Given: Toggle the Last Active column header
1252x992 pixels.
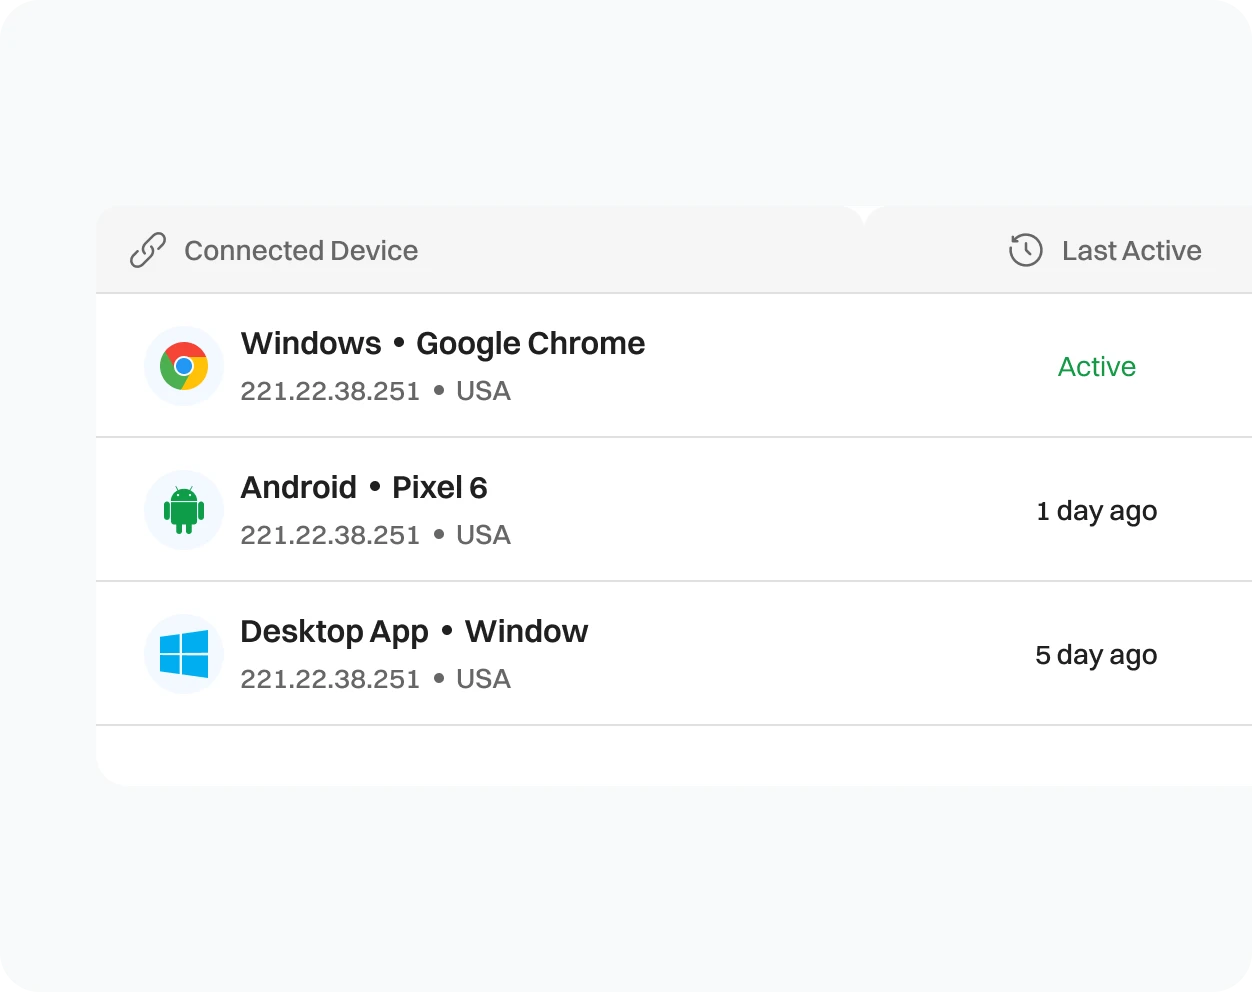Looking at the screenshot, I should click(x=1131, y=250).
